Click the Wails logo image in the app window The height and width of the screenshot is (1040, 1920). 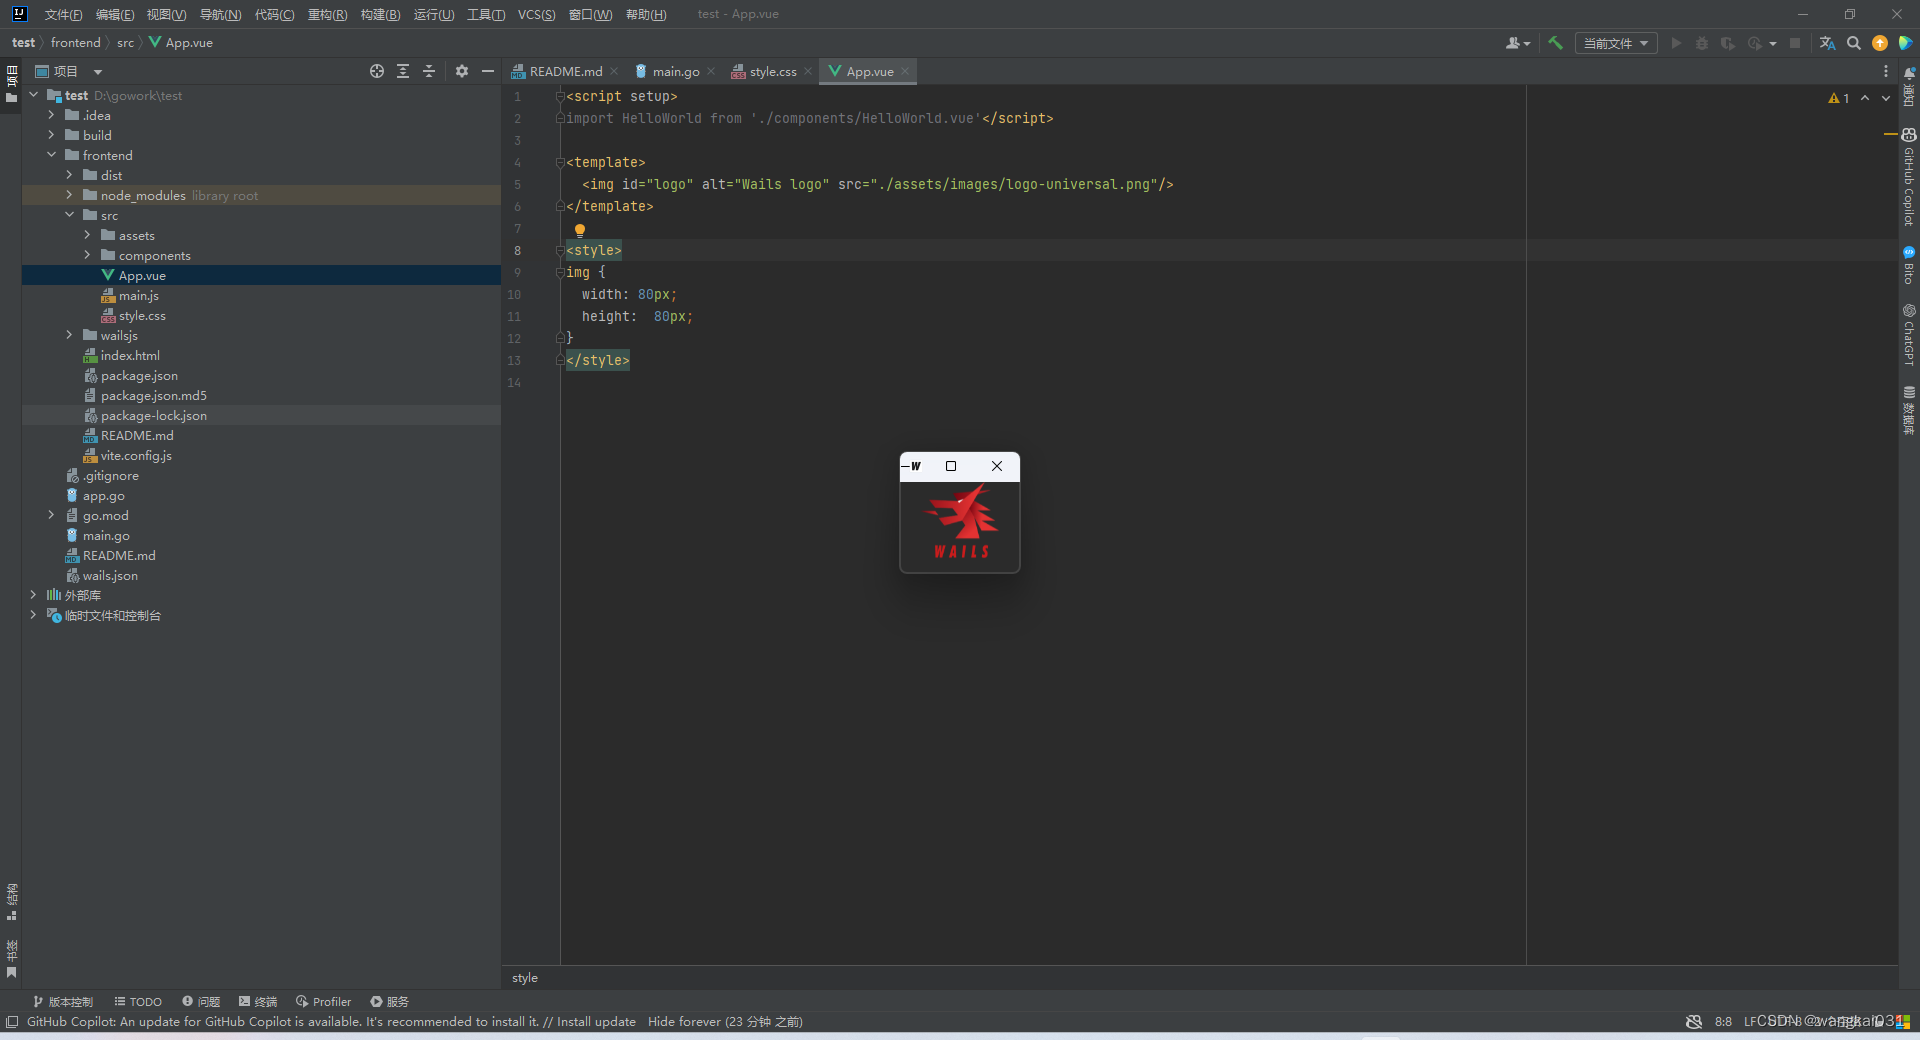coord(961,522)
